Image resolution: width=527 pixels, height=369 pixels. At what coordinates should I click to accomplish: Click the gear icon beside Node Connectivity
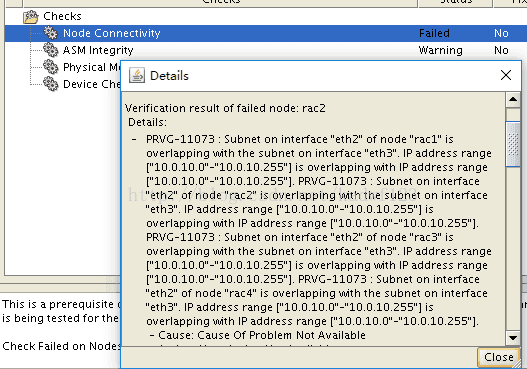(51, 33)
